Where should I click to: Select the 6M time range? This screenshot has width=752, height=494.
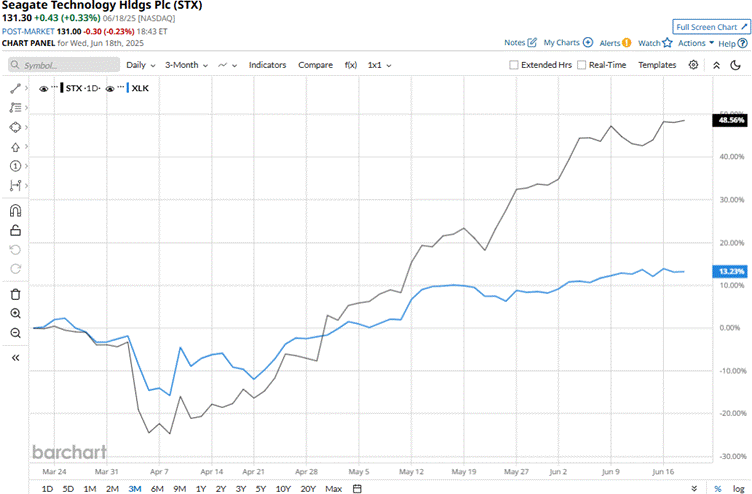[157, 489]
